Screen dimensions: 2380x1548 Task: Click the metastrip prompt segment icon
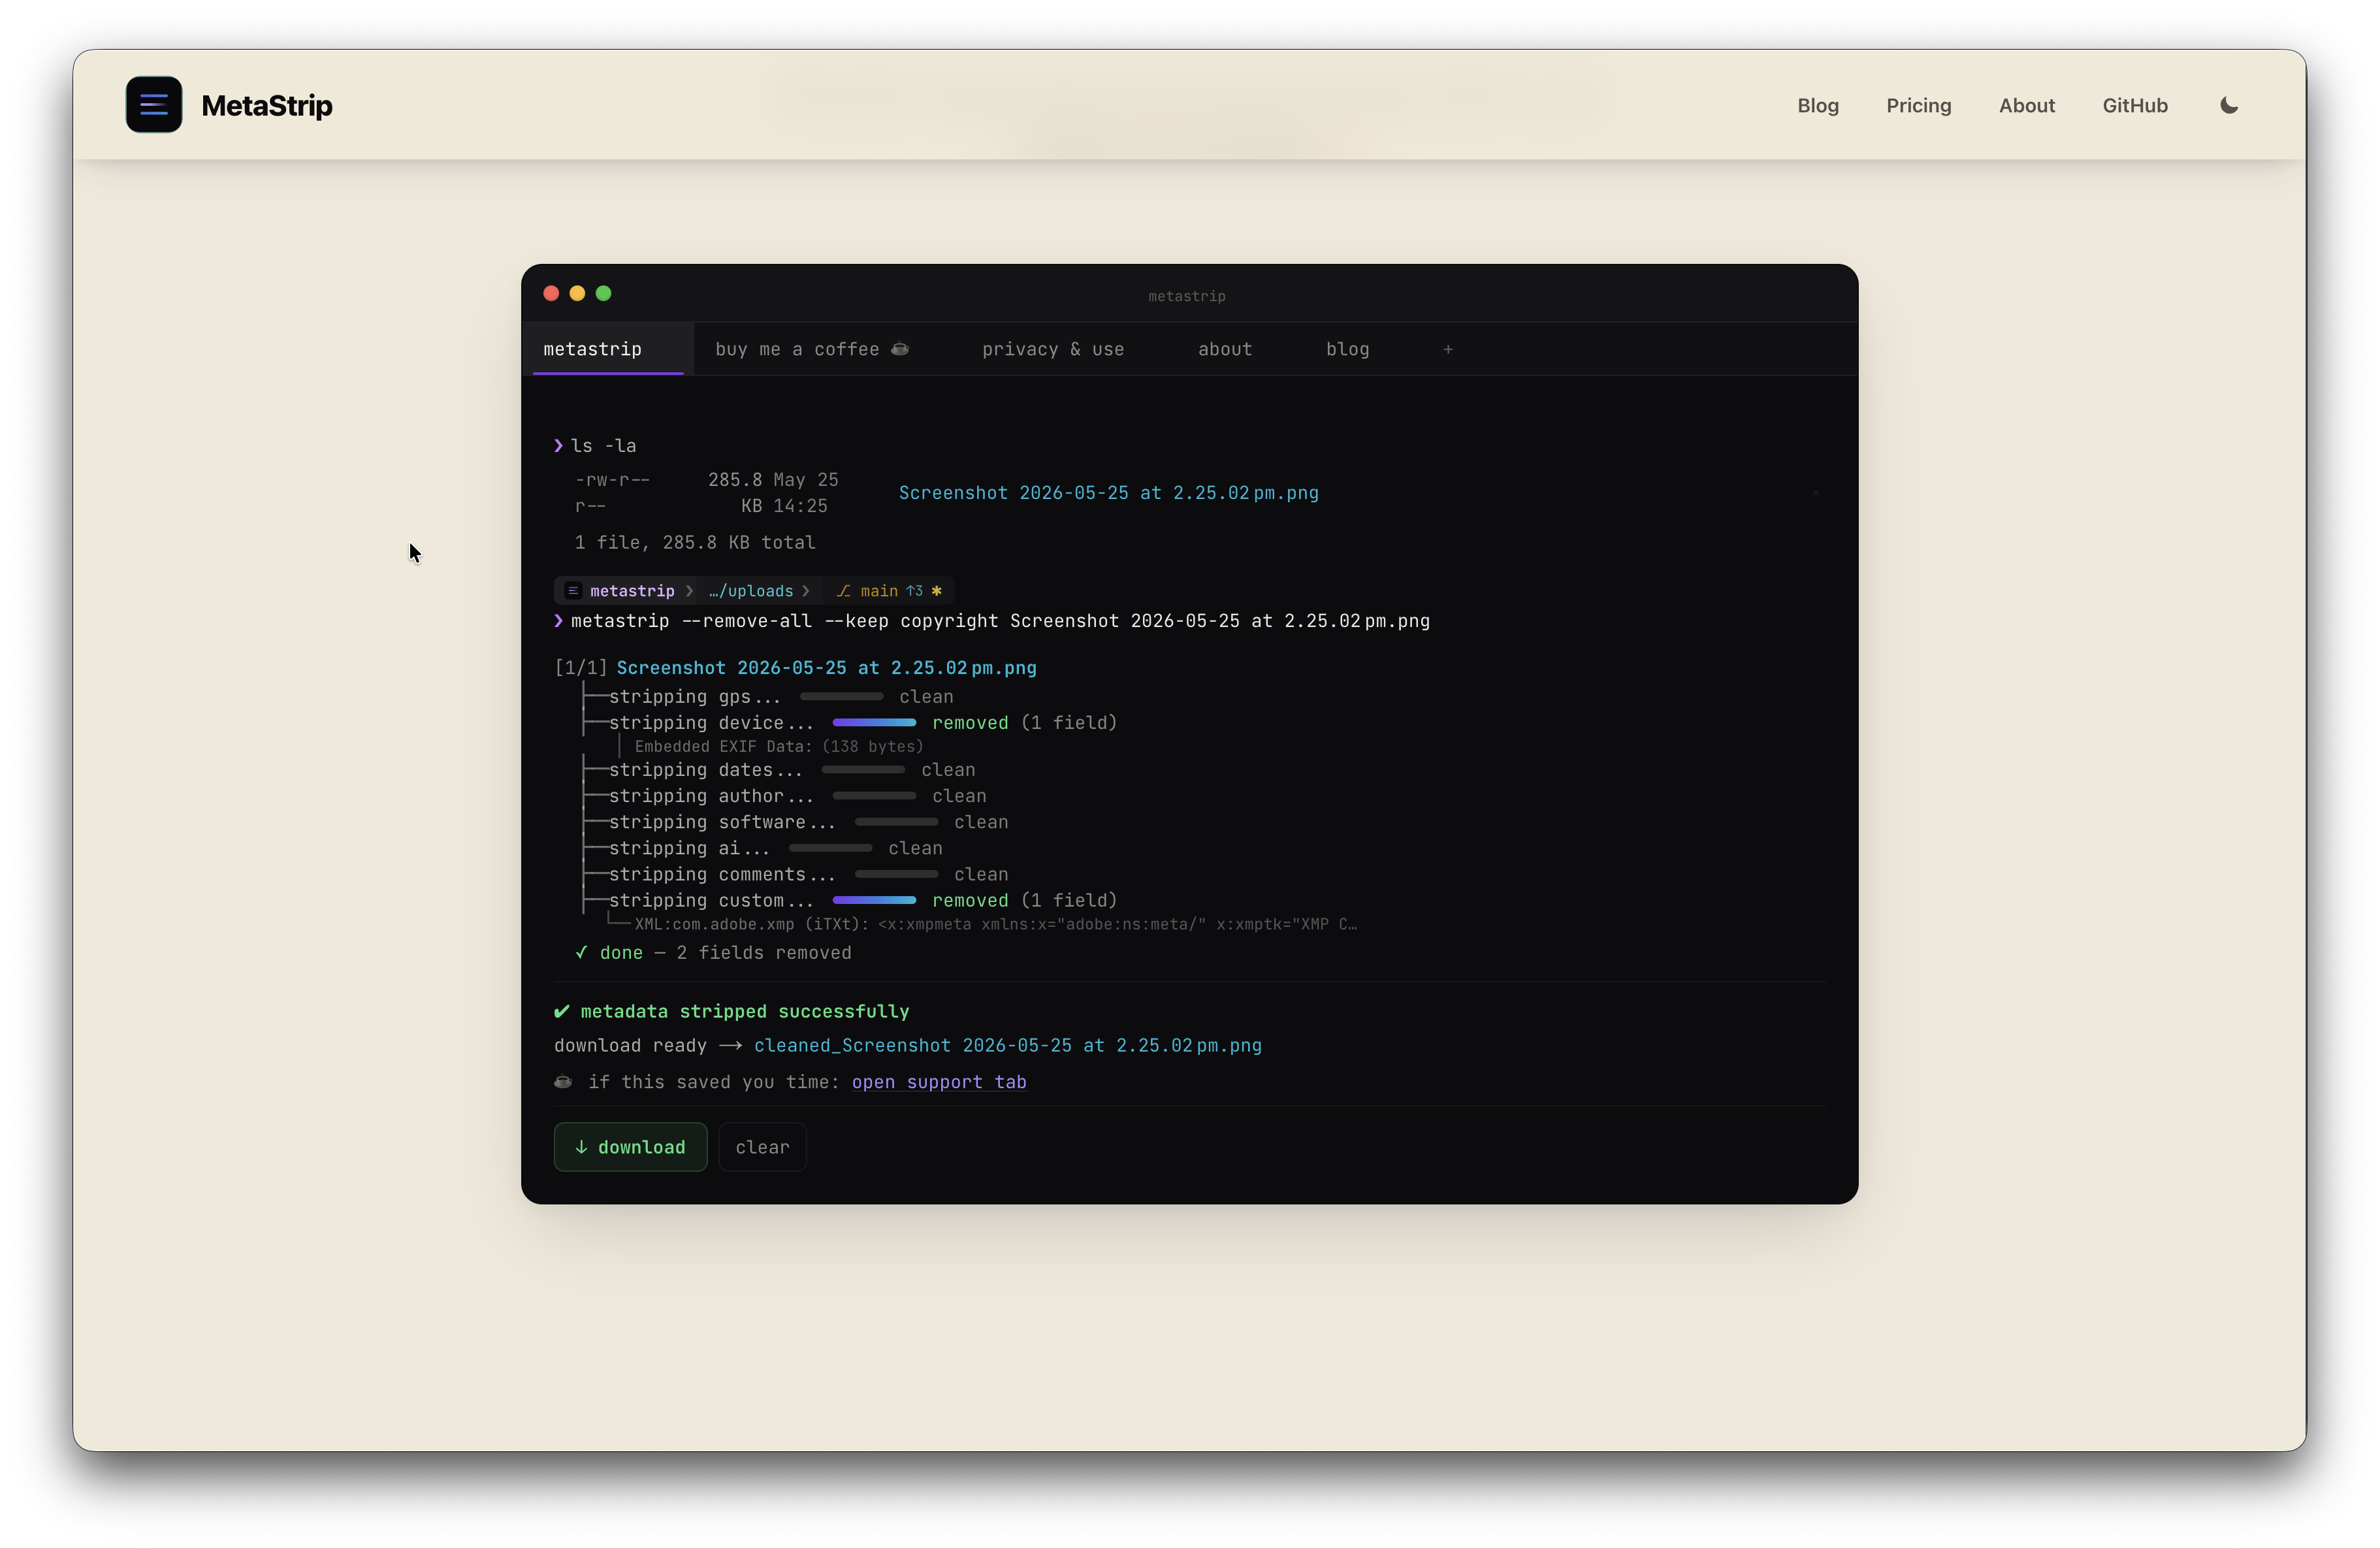click(x=573, y=591)
